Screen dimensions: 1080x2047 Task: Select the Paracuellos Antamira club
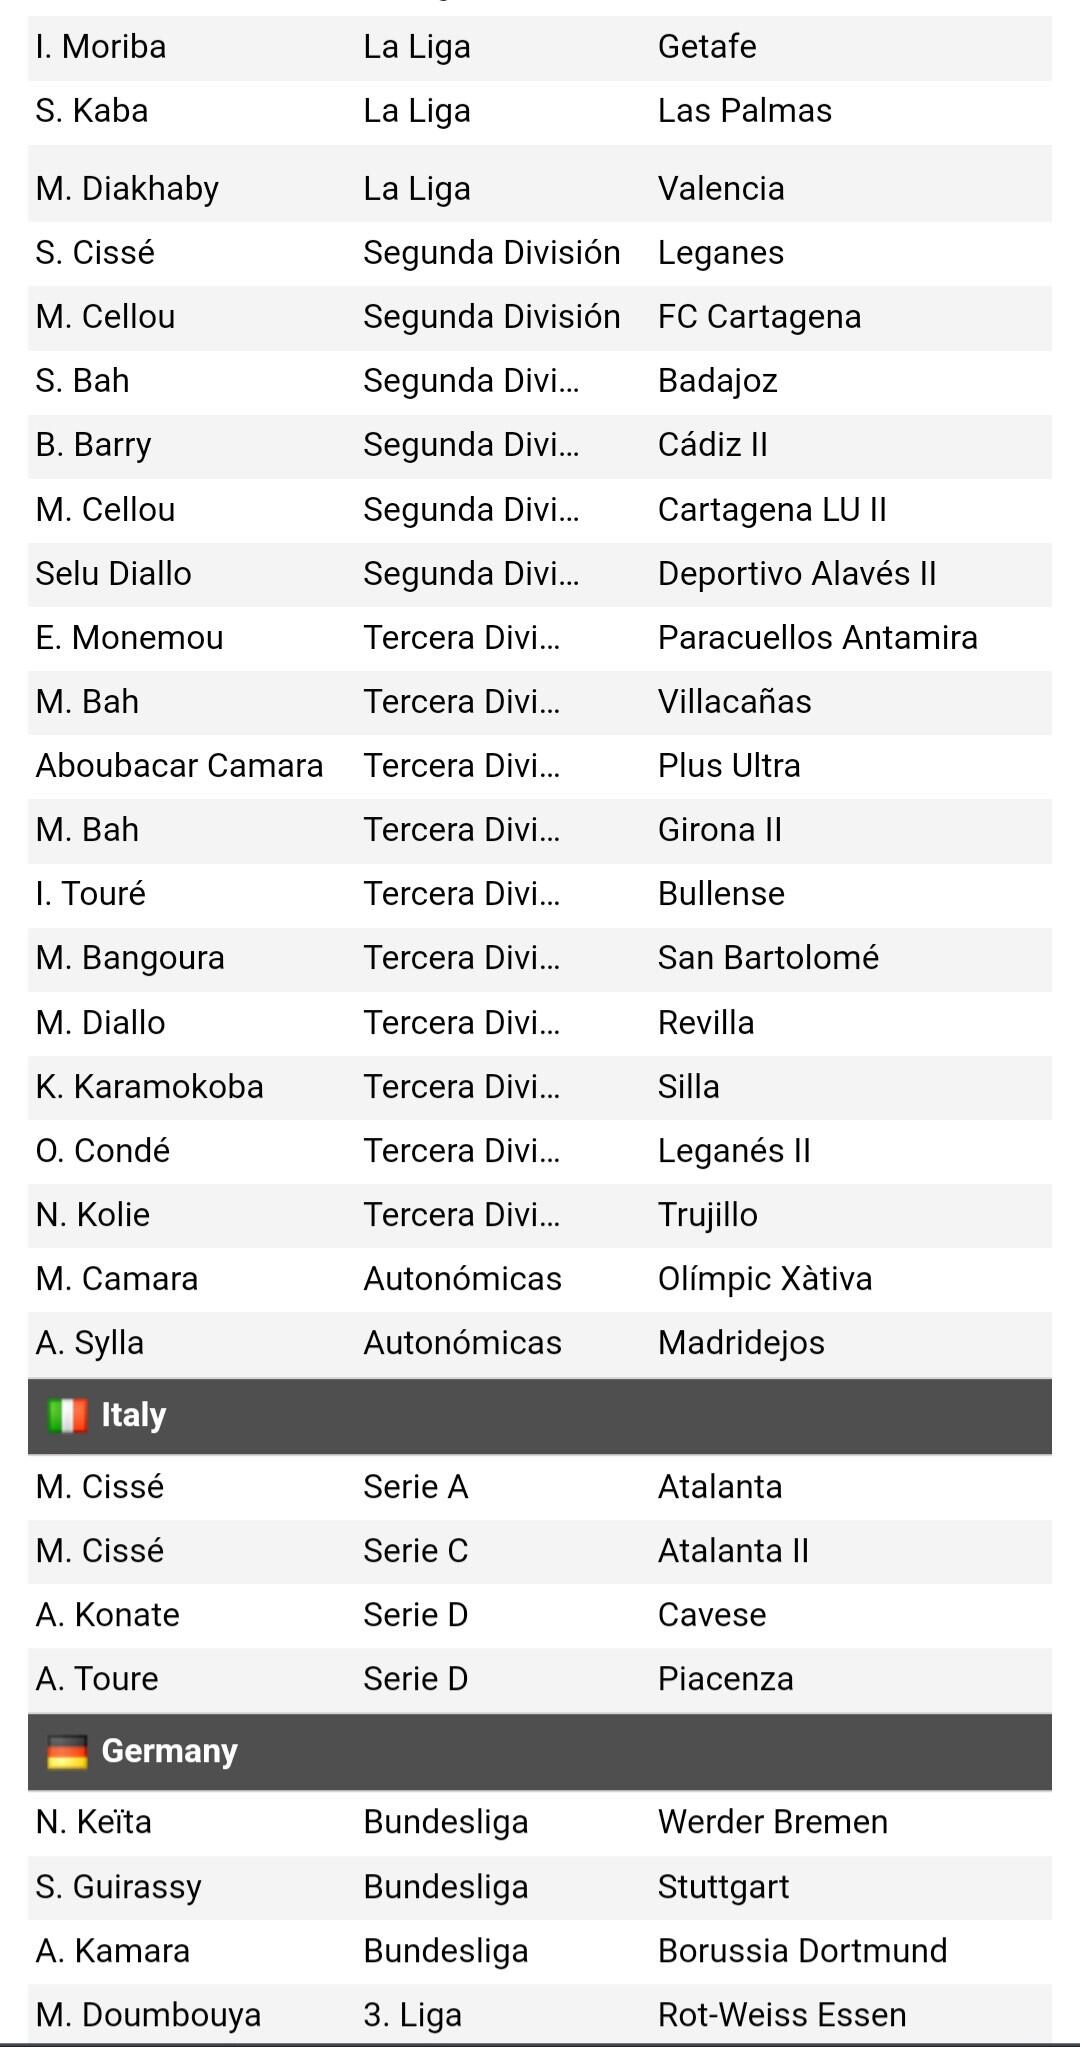coord(817,638)
